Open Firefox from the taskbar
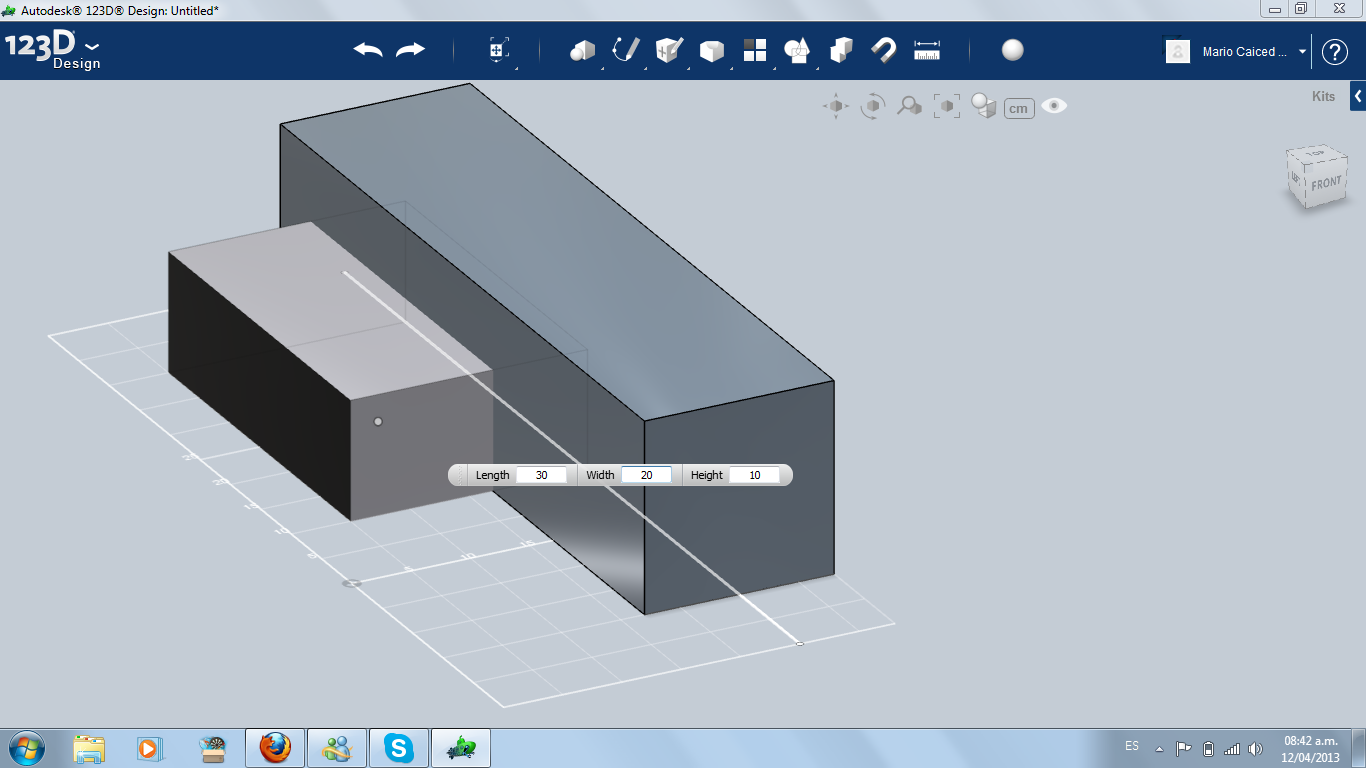 click(x=275, y=748)
